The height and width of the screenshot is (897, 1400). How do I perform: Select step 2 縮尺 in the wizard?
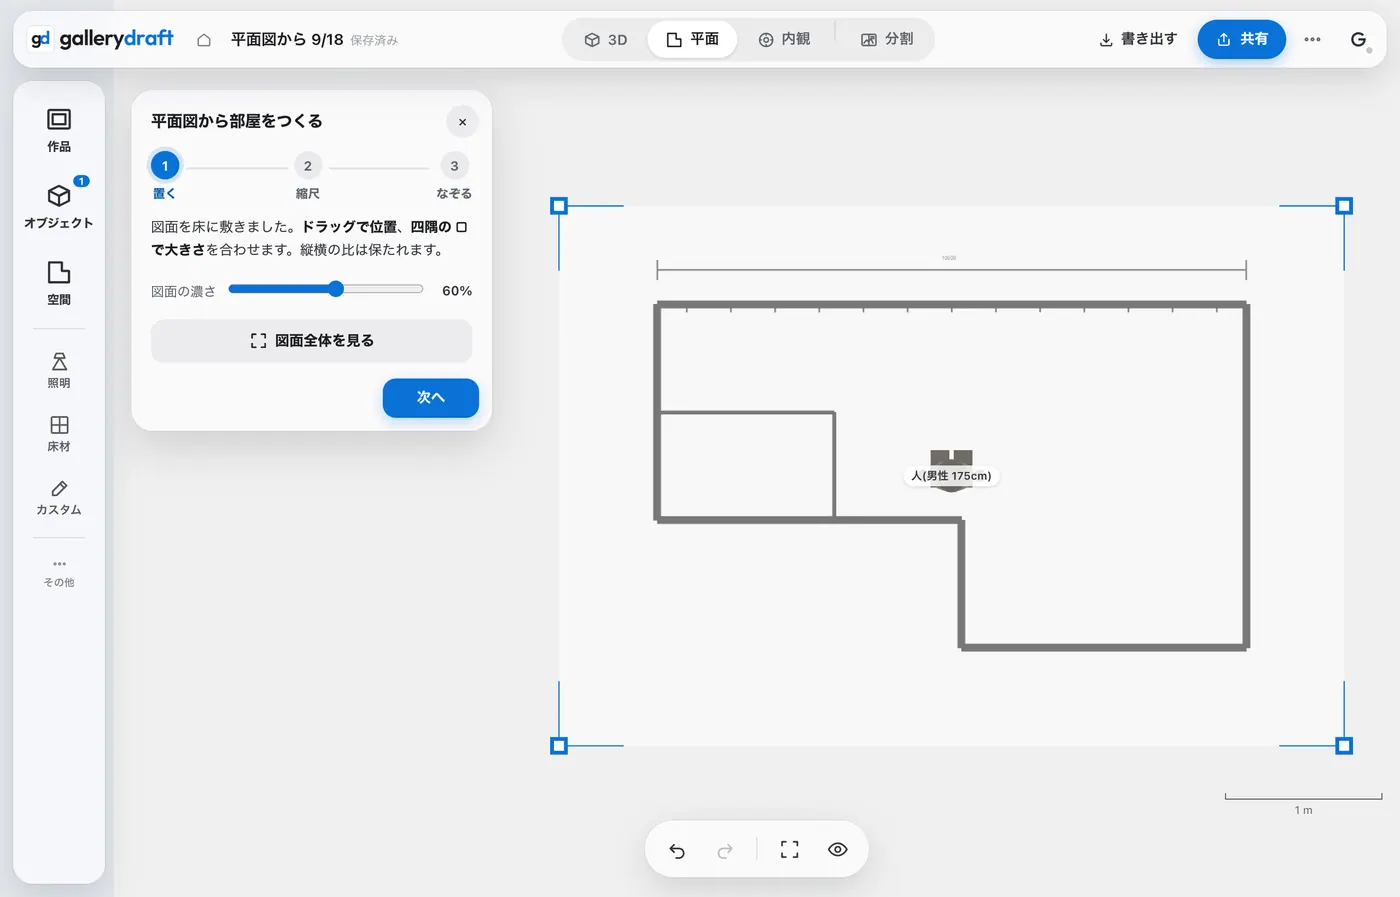[308, 175]
